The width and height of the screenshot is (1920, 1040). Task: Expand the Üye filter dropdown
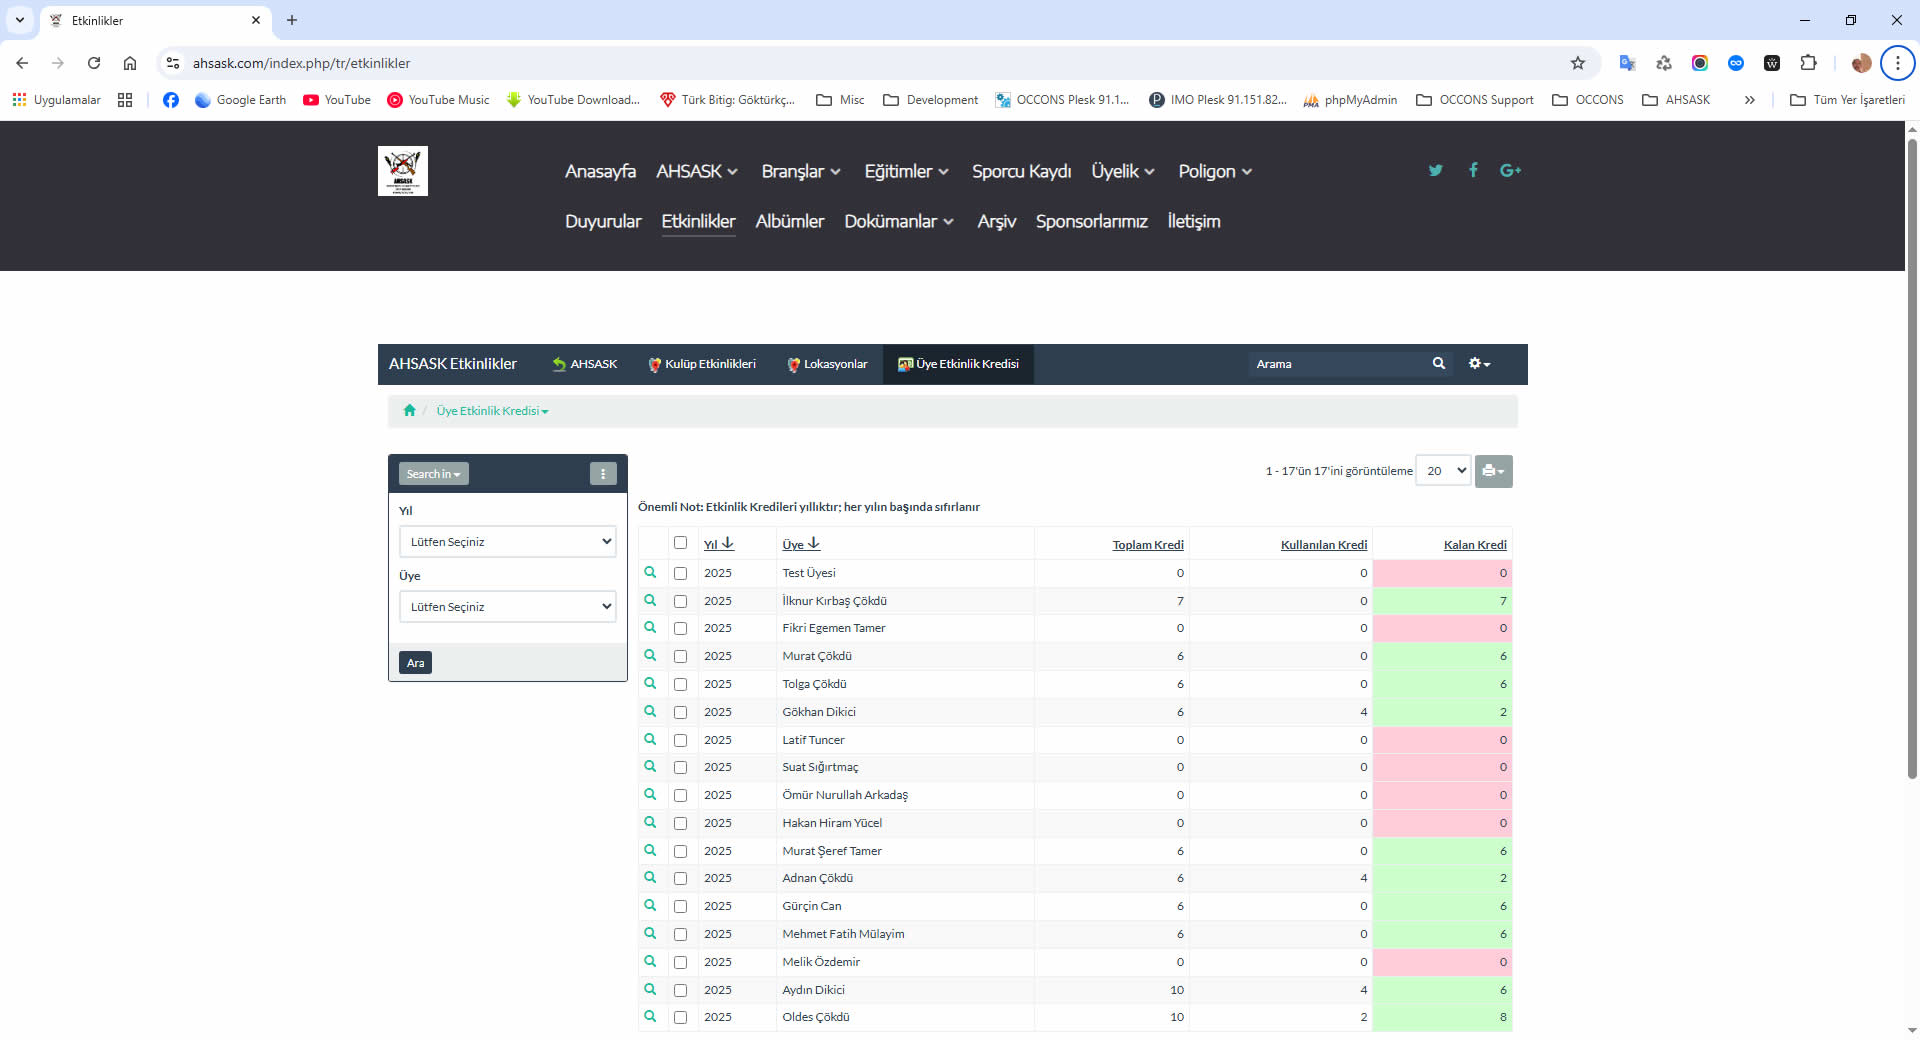click(x=507, y=607)
